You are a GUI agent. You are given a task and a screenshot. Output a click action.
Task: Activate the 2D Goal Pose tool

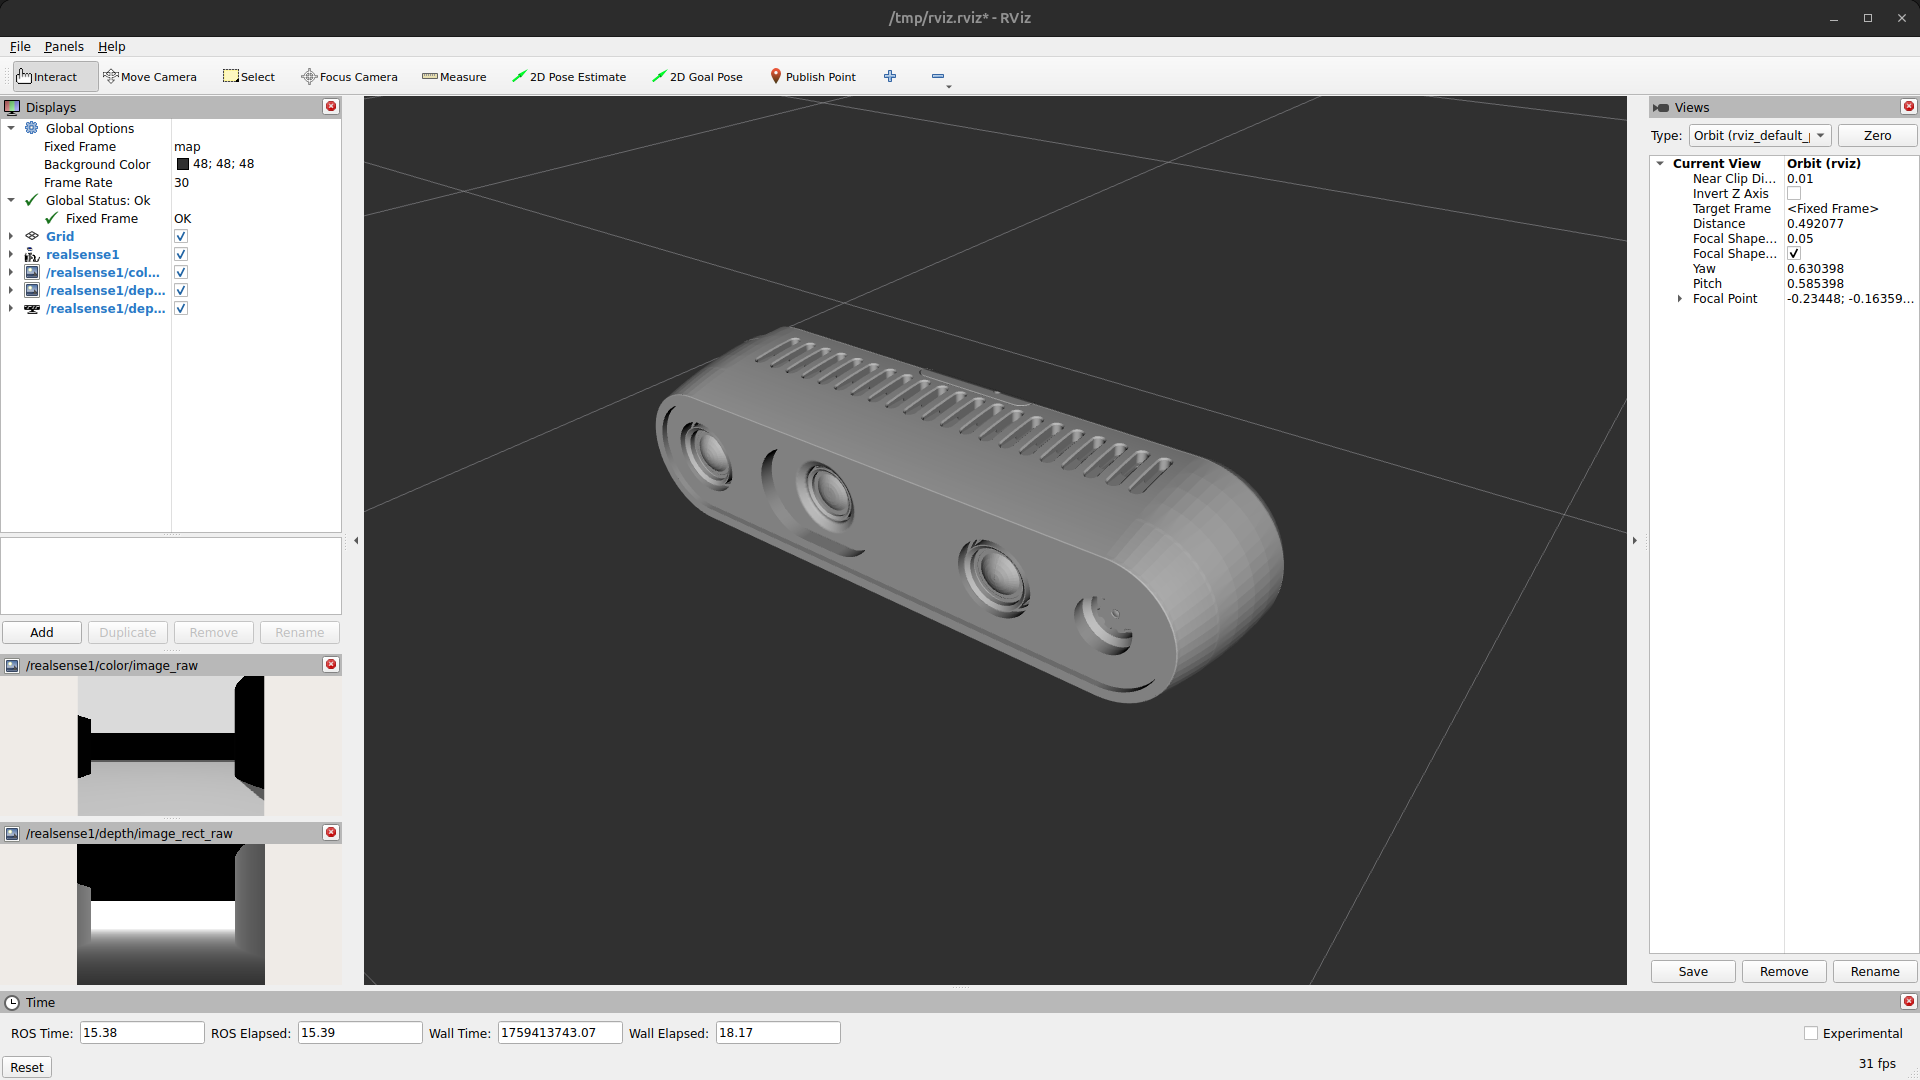pos(697,77)
